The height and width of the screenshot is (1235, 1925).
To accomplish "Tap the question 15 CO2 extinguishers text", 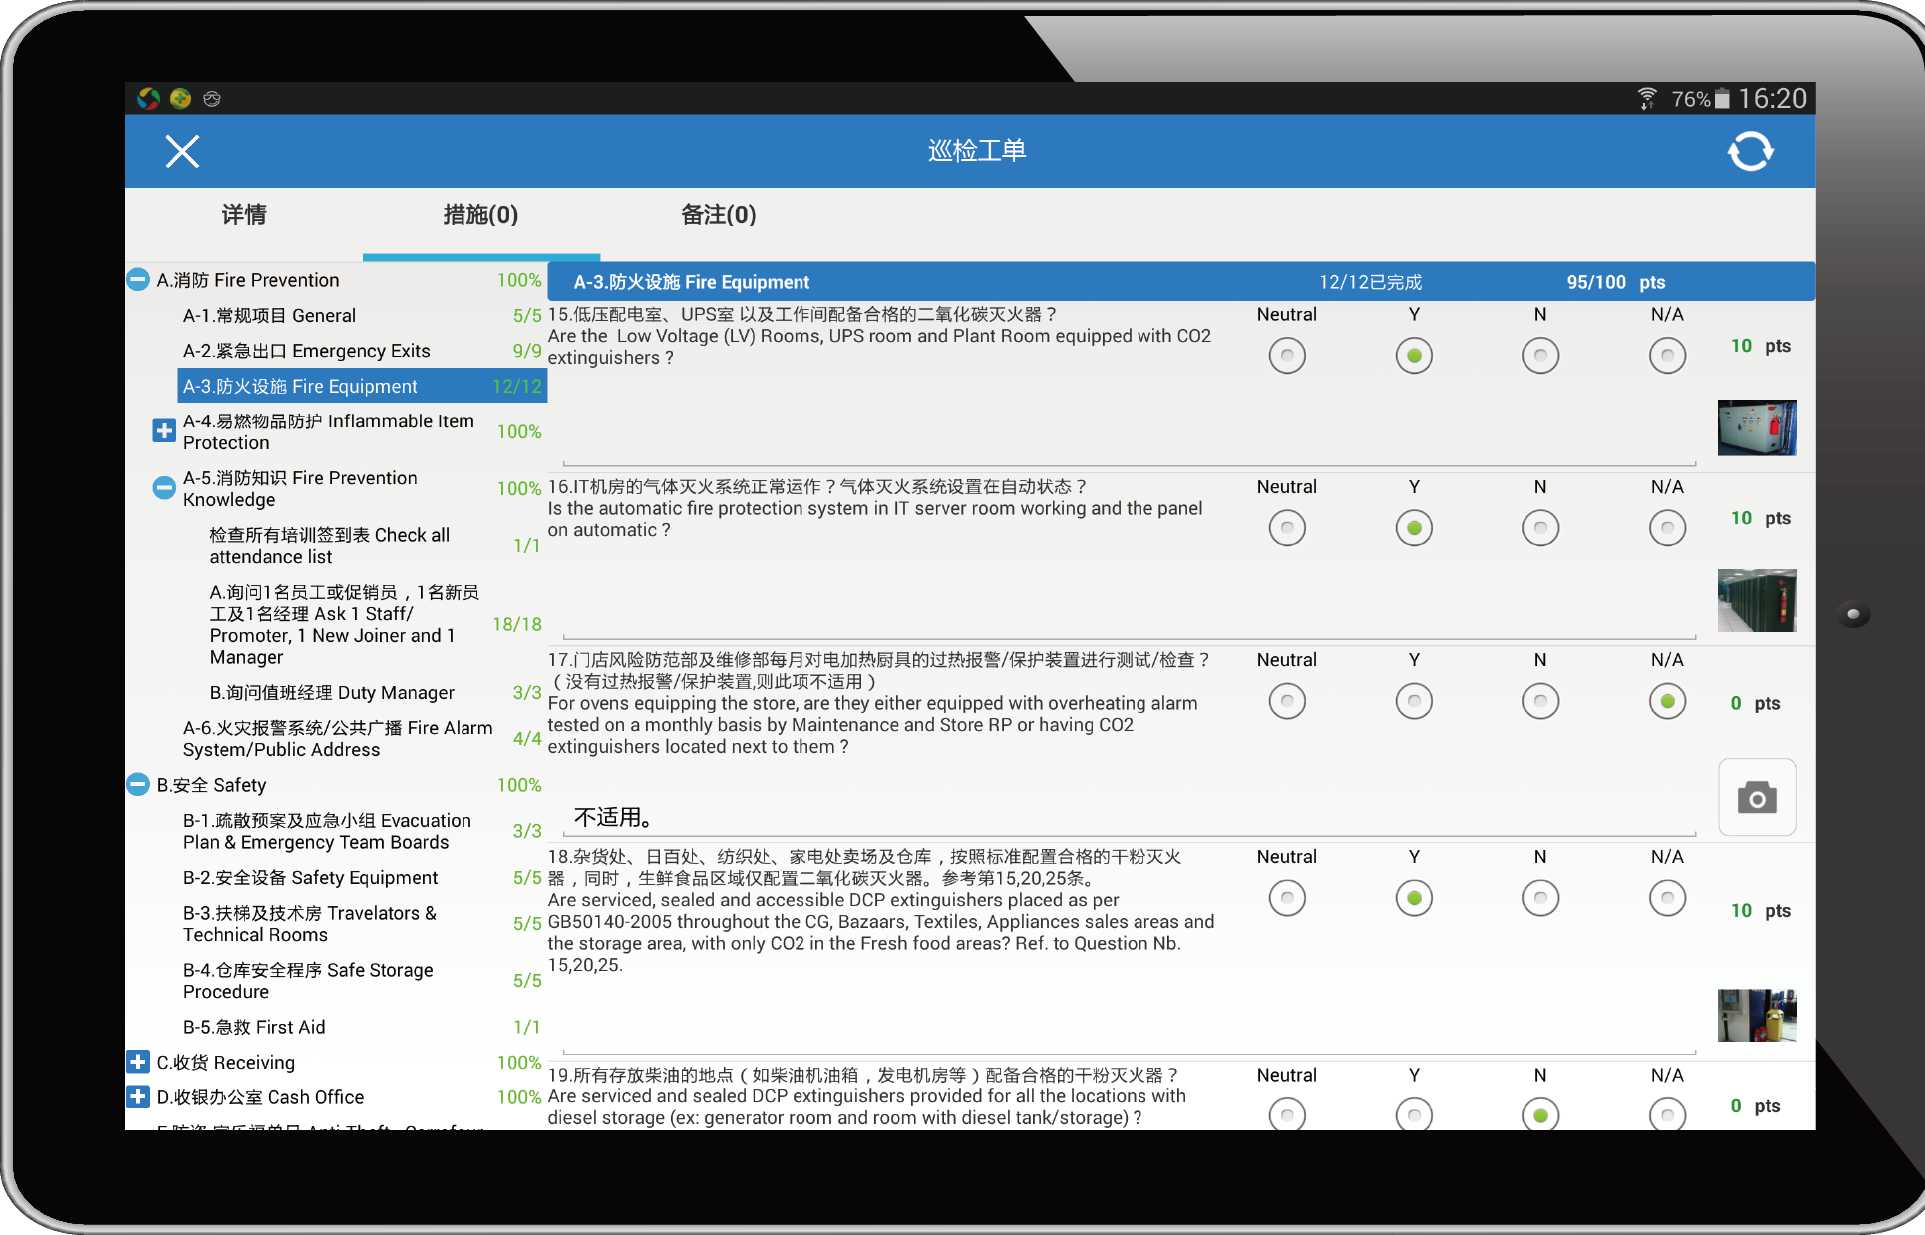I will pyautogui.click(x=880, y=336).
